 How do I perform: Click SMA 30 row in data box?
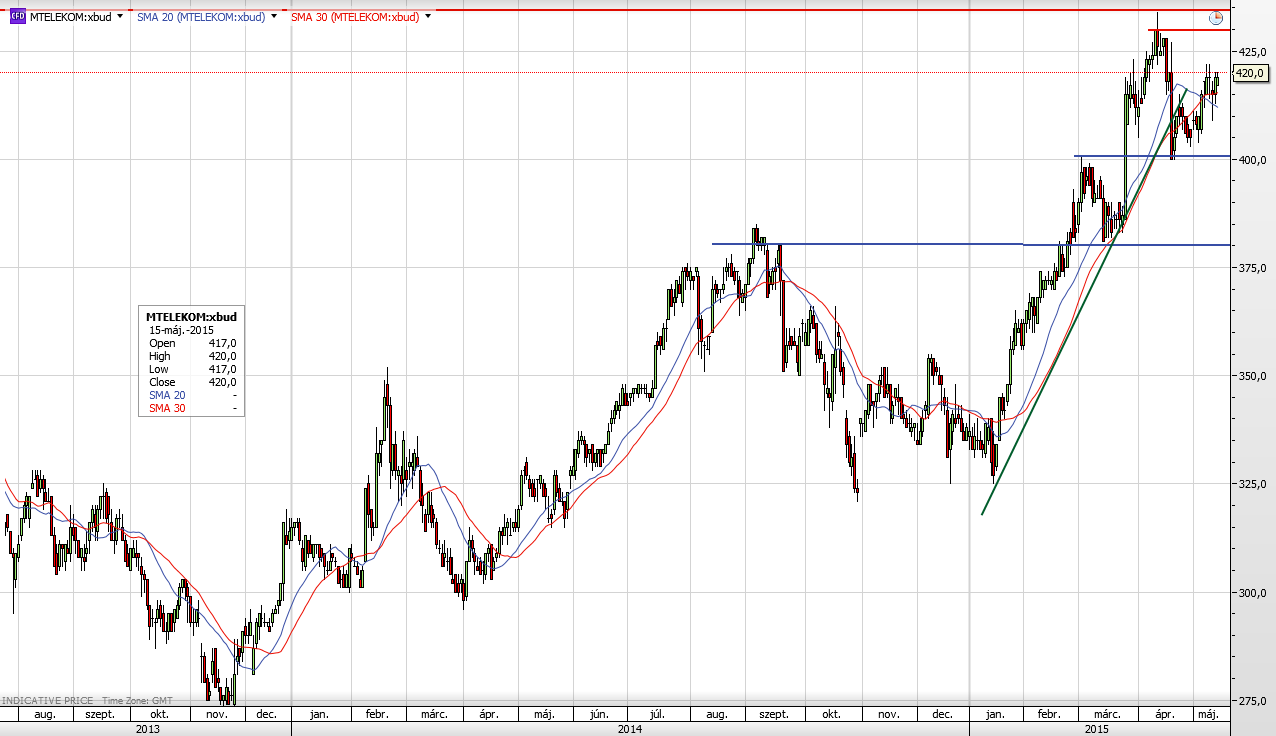pos(192,408)
